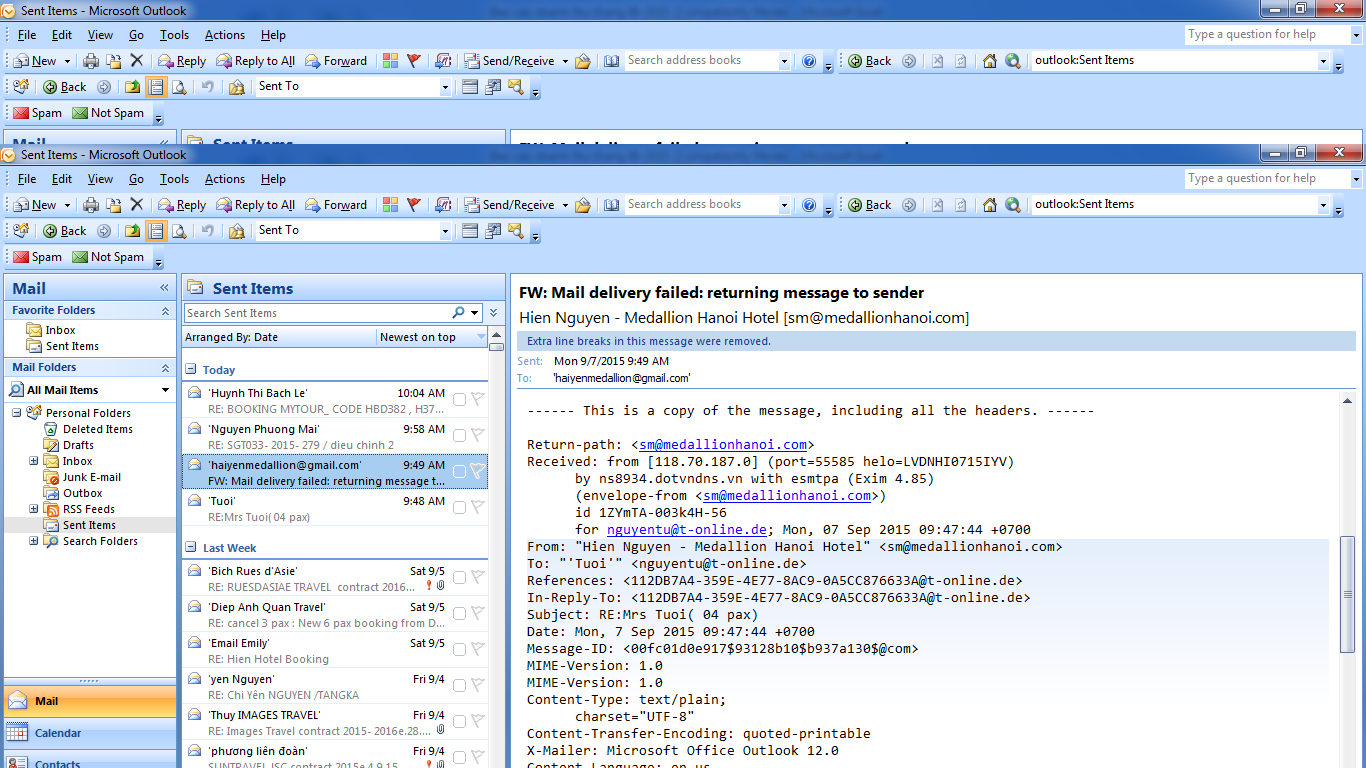Click Spam button in the front Outlook window
Screen dimensions: 1366x768
37,257
